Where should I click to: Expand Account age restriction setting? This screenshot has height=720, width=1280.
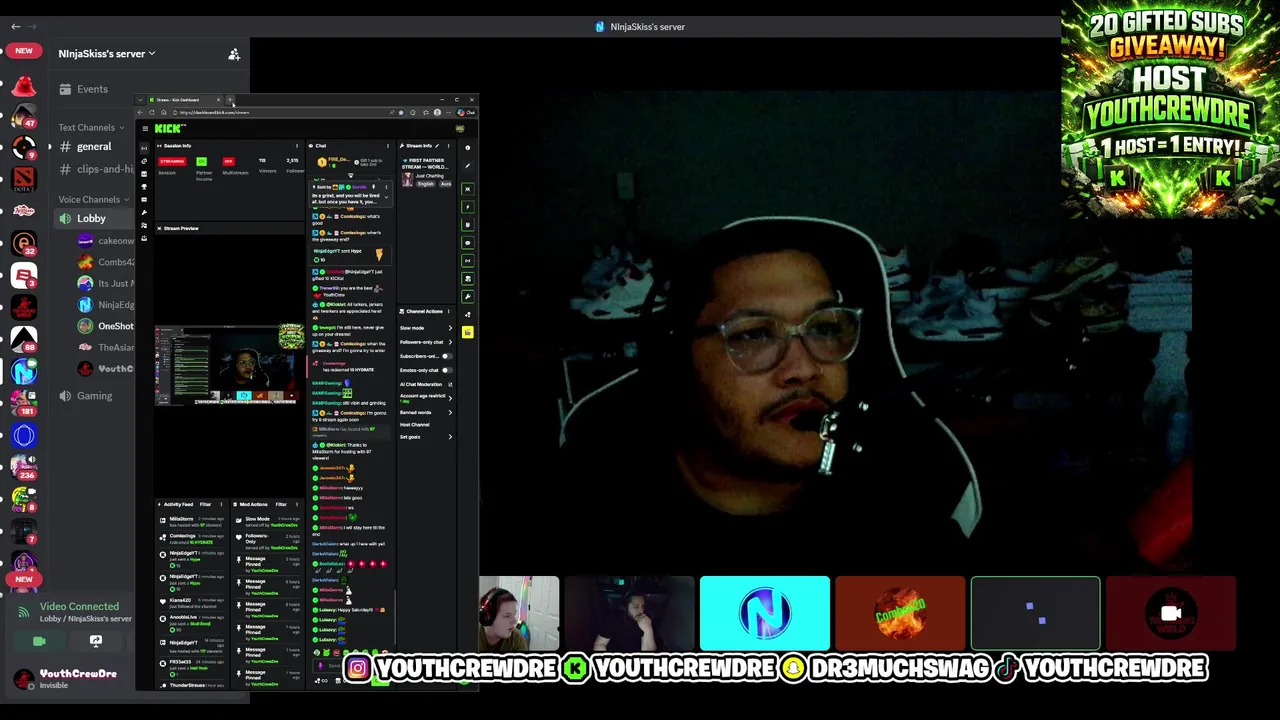(x=426, y=398)
